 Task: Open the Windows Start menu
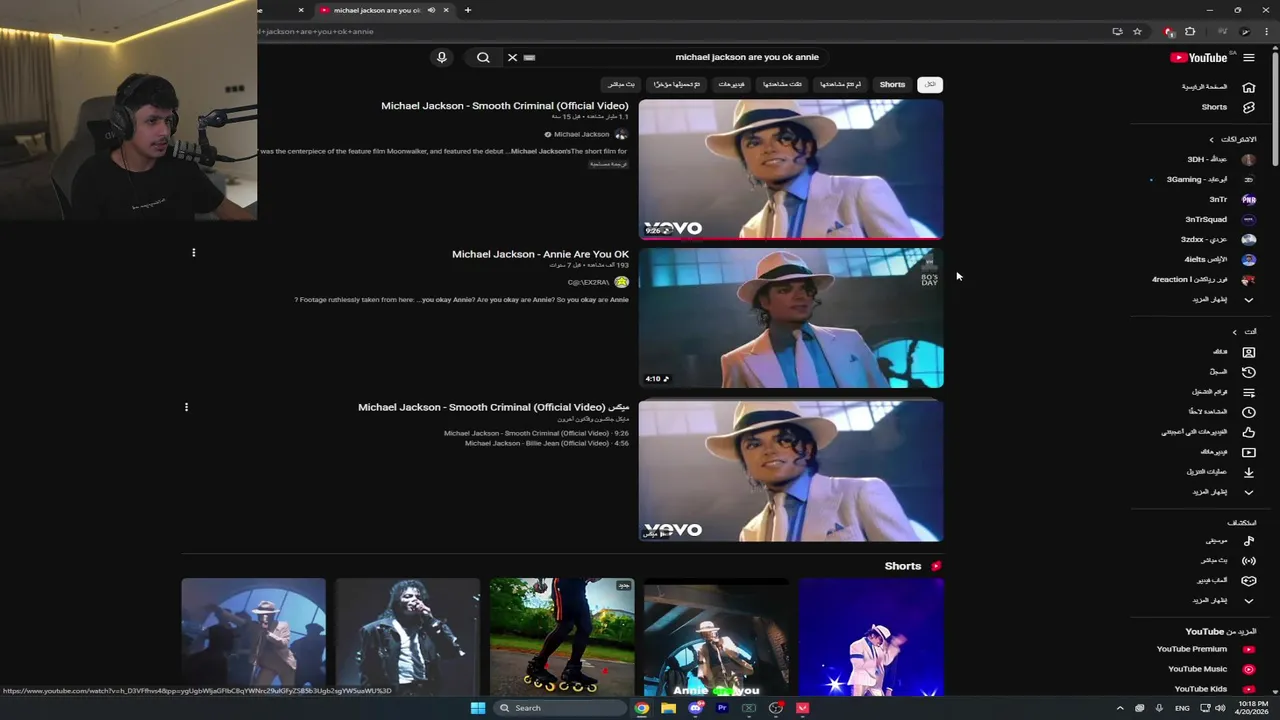click(478, 708)
